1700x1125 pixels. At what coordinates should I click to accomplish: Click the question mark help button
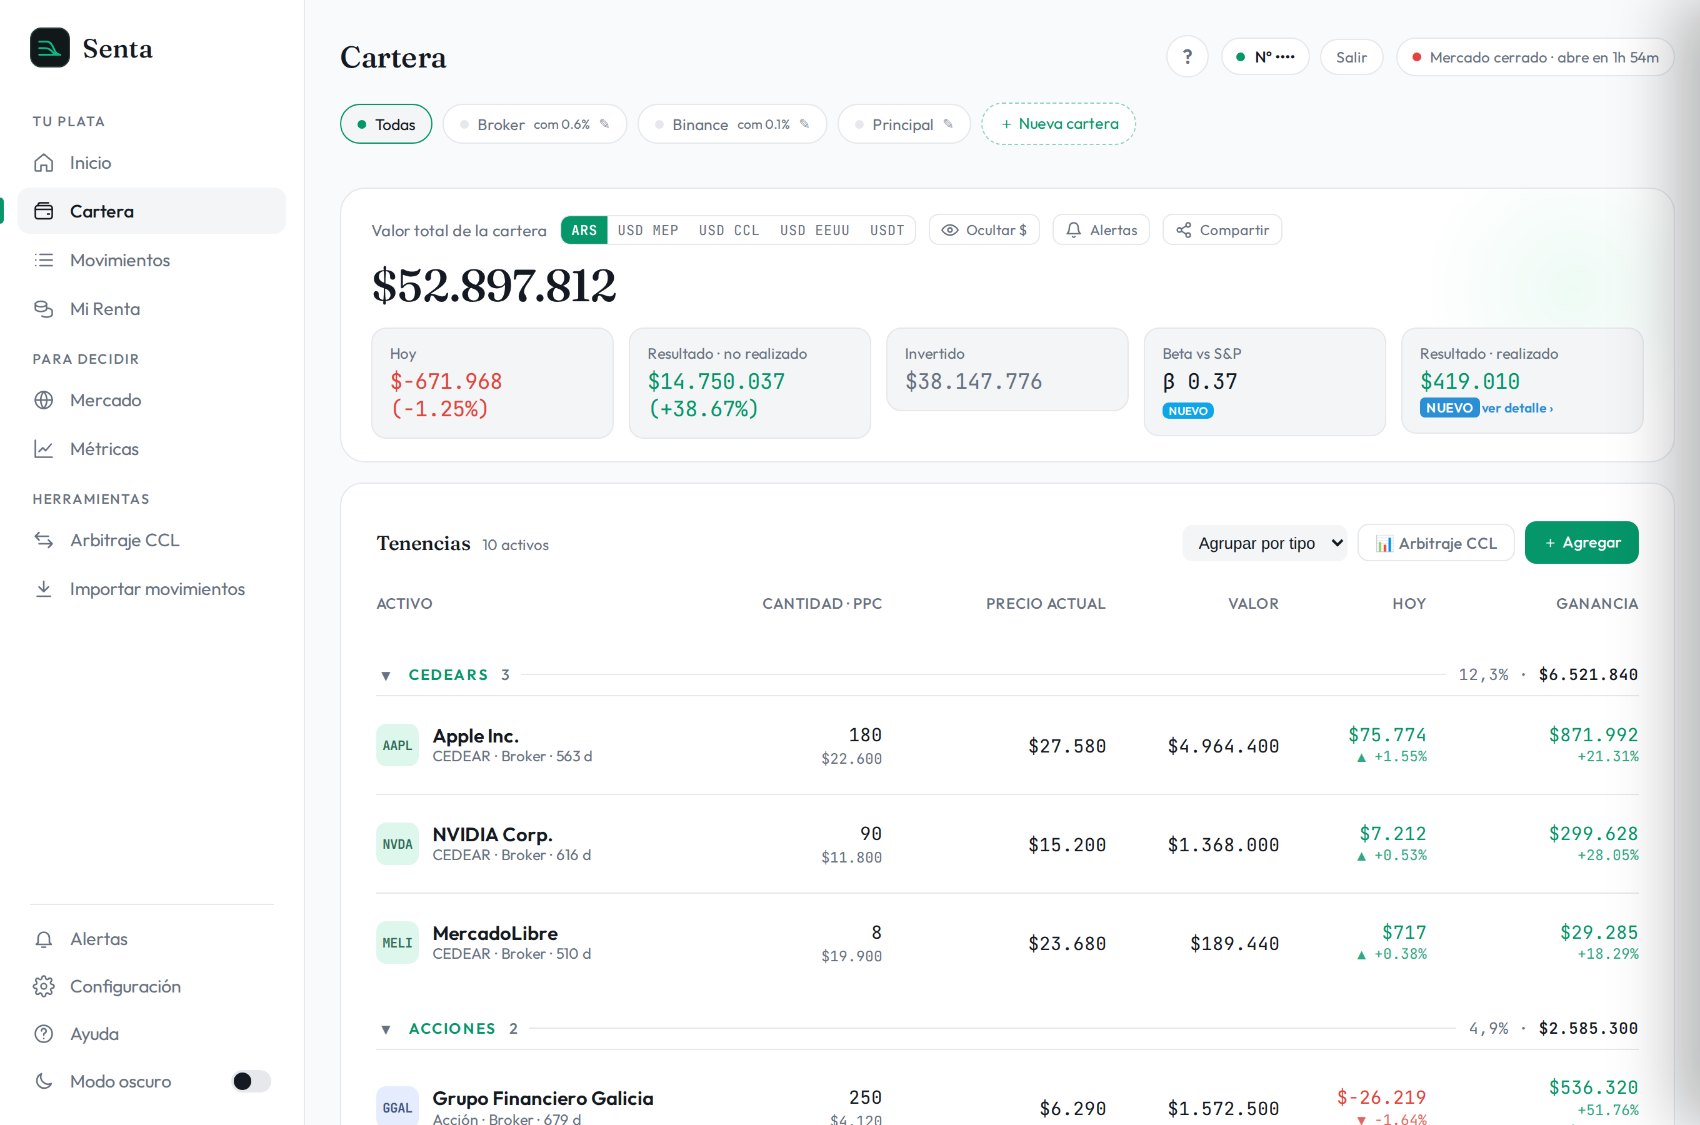pos(1187,57)
